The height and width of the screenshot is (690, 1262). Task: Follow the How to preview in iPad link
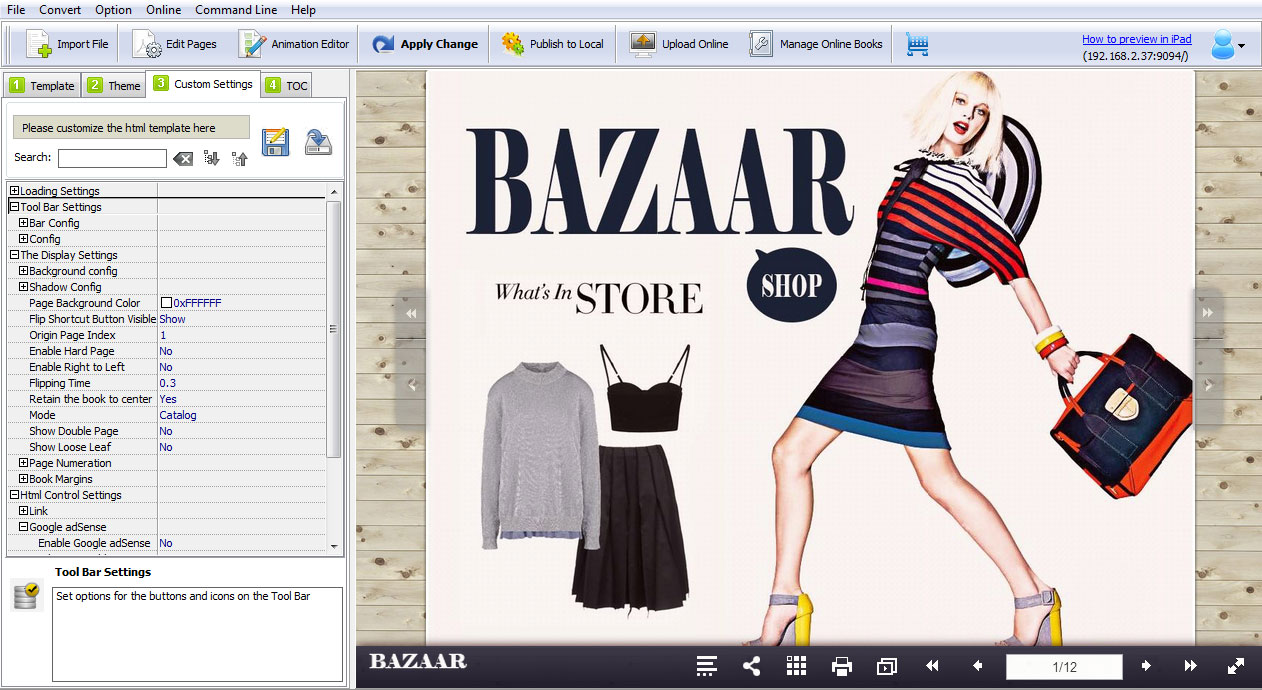coord(1136,39)
